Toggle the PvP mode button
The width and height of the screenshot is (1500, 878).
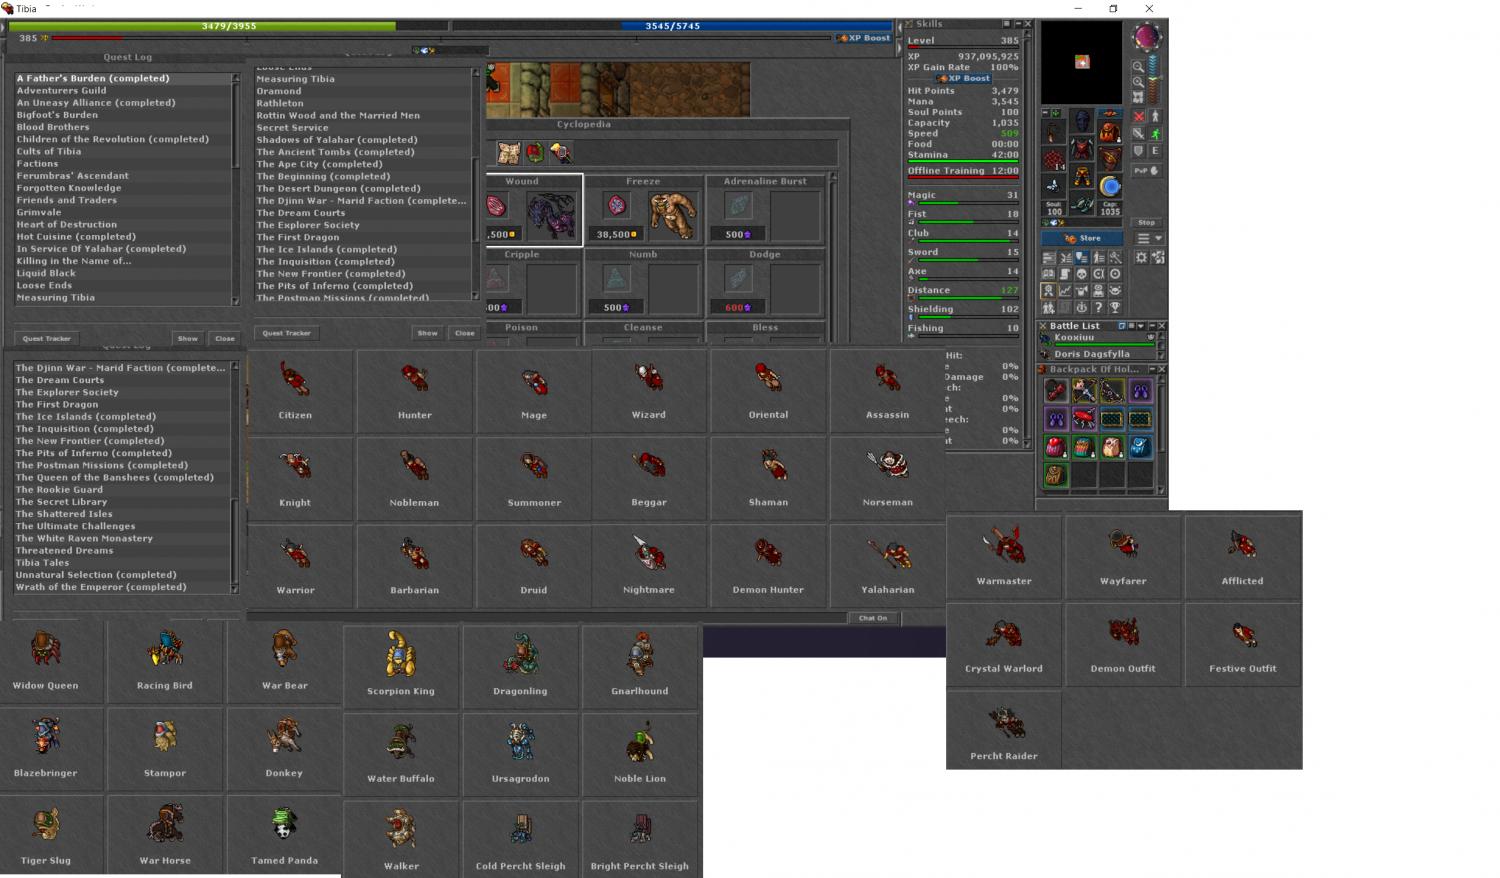point(1146,171)
